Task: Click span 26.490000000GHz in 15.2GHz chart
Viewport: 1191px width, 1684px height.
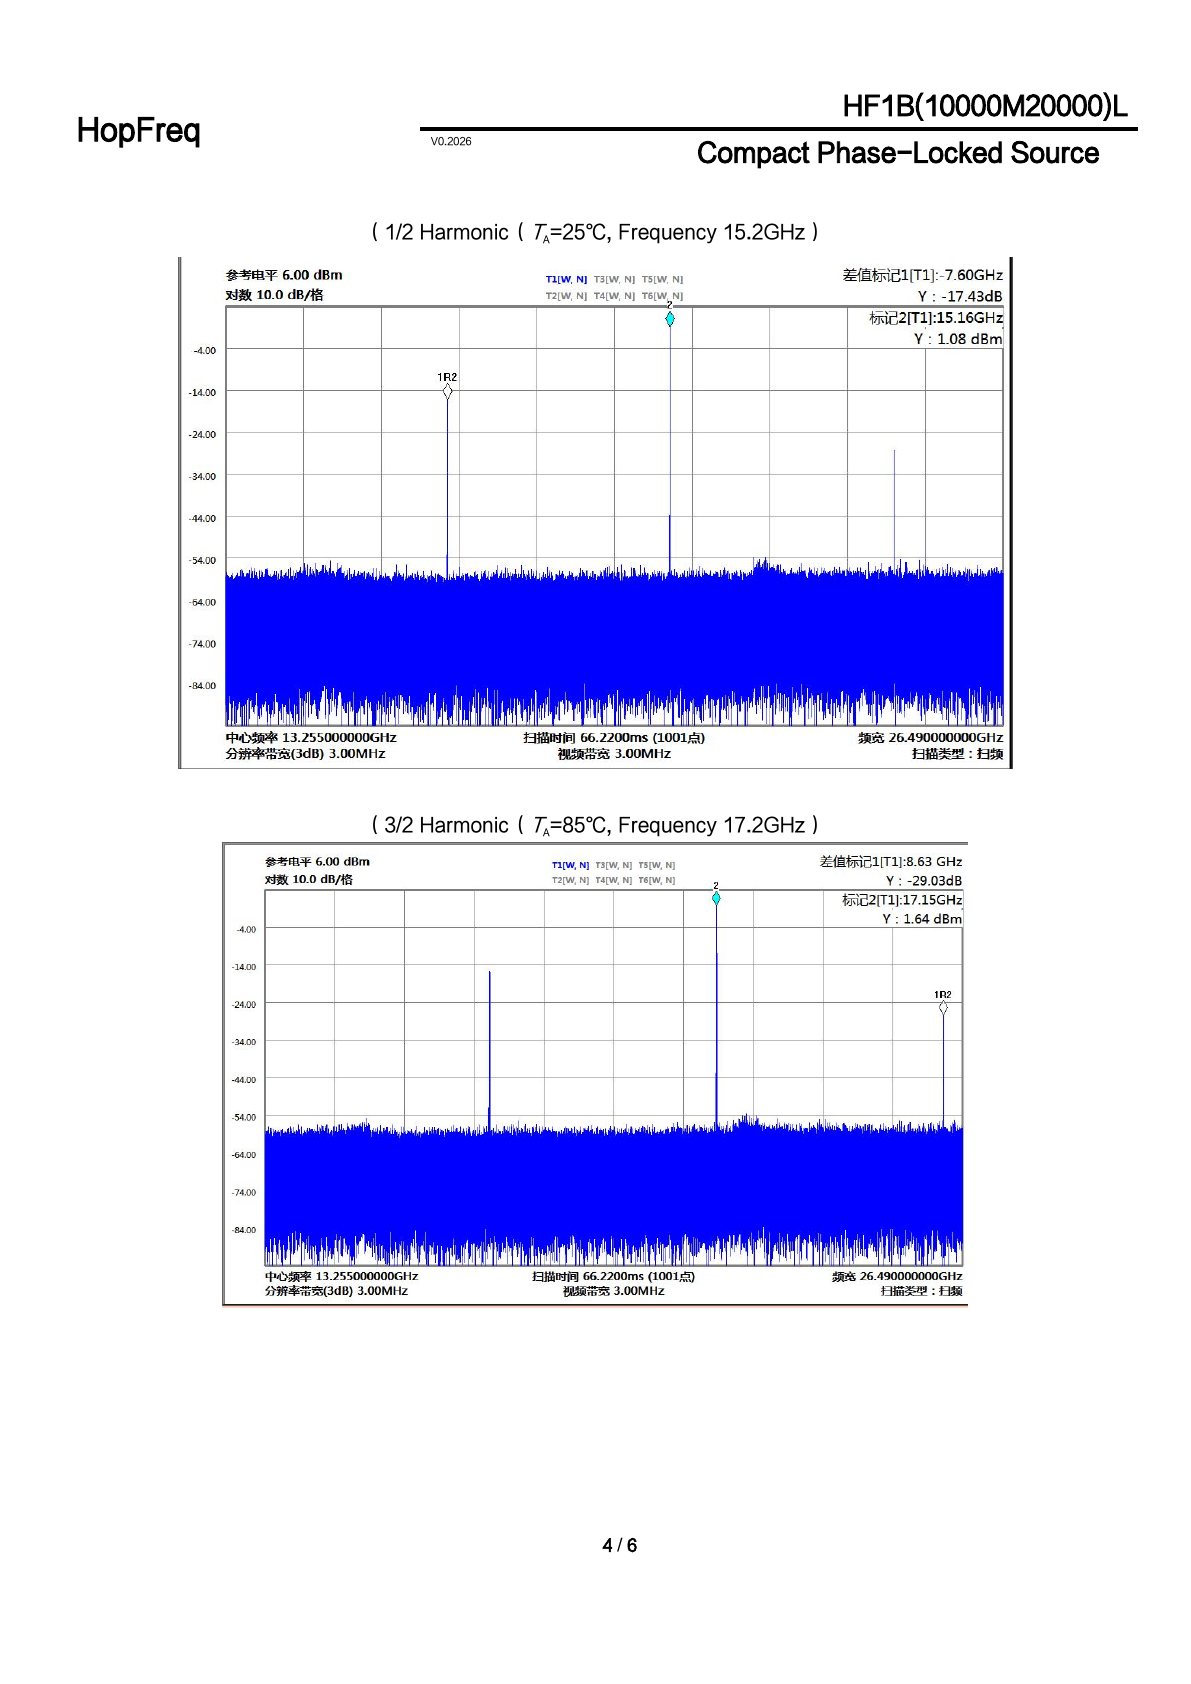Action: [x=930, y=738]
